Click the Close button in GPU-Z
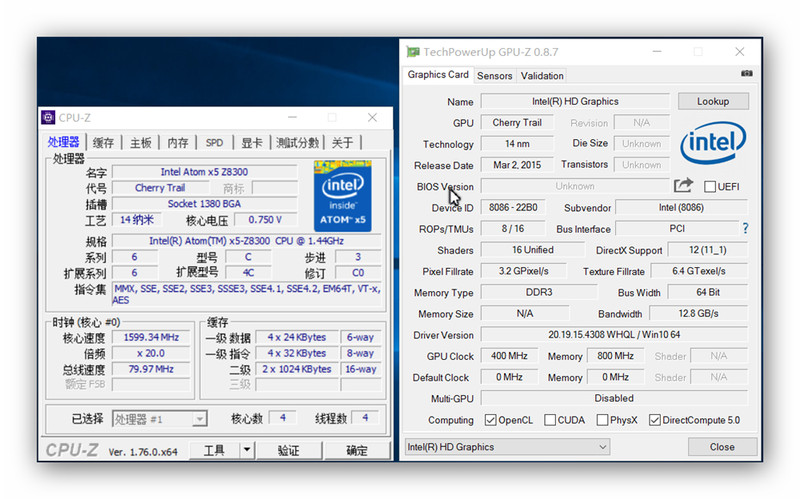 pyautogui.click(x=722, y=447)
